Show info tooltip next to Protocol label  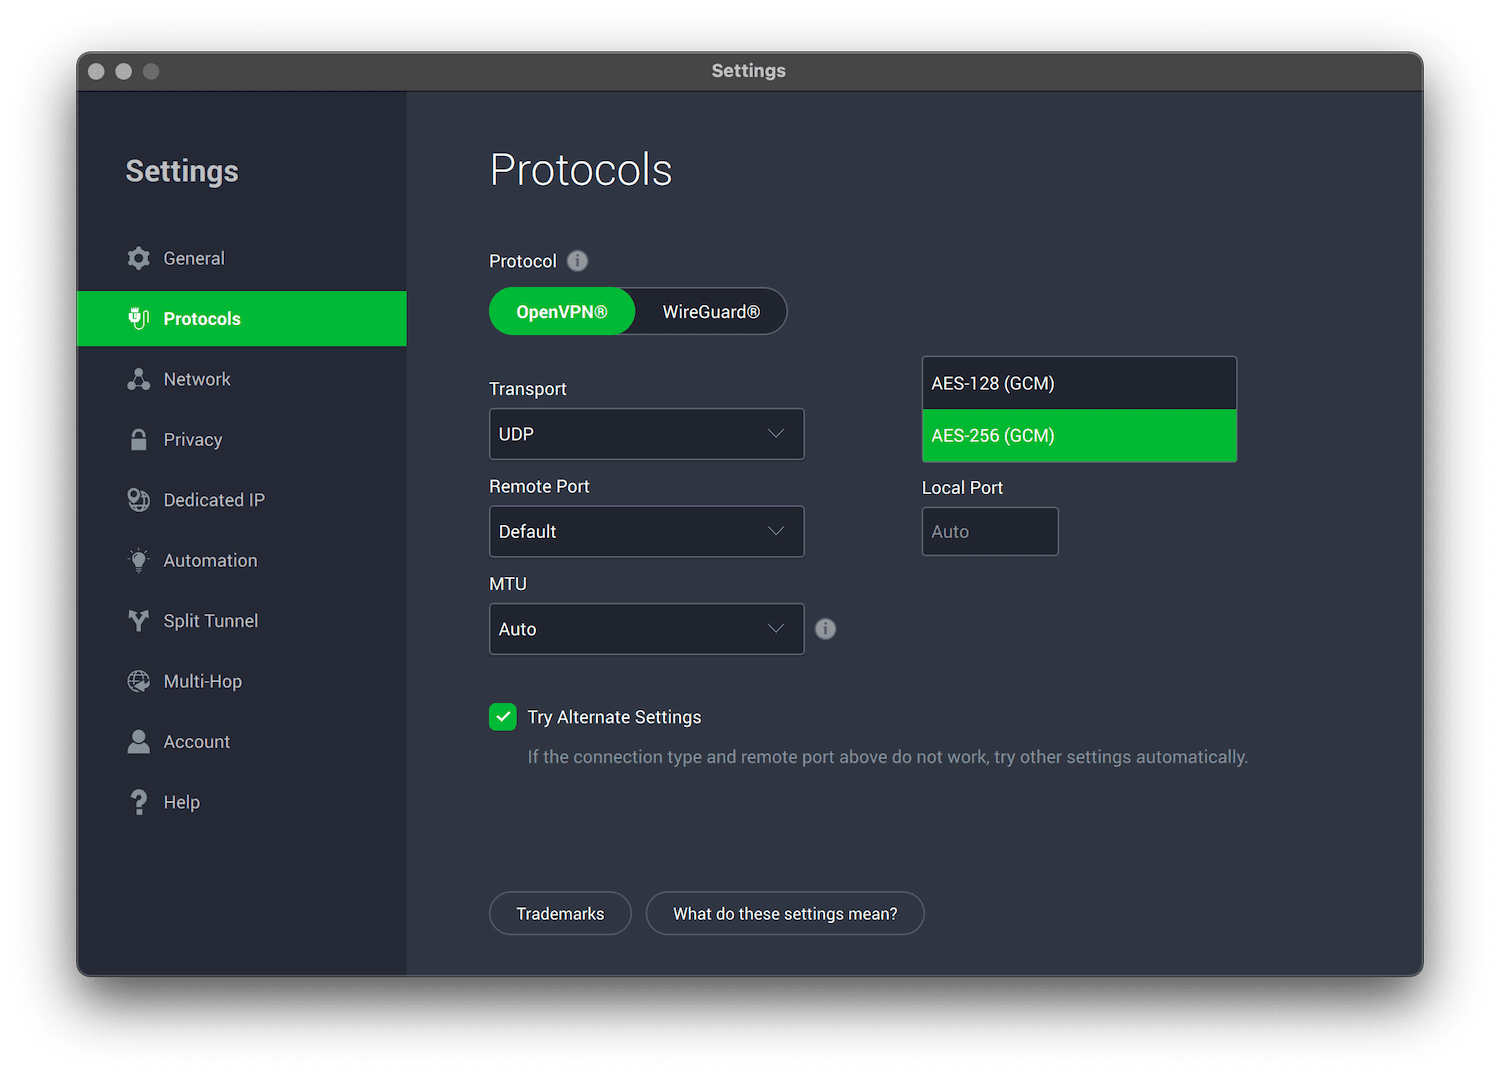(x=578, y=261)
